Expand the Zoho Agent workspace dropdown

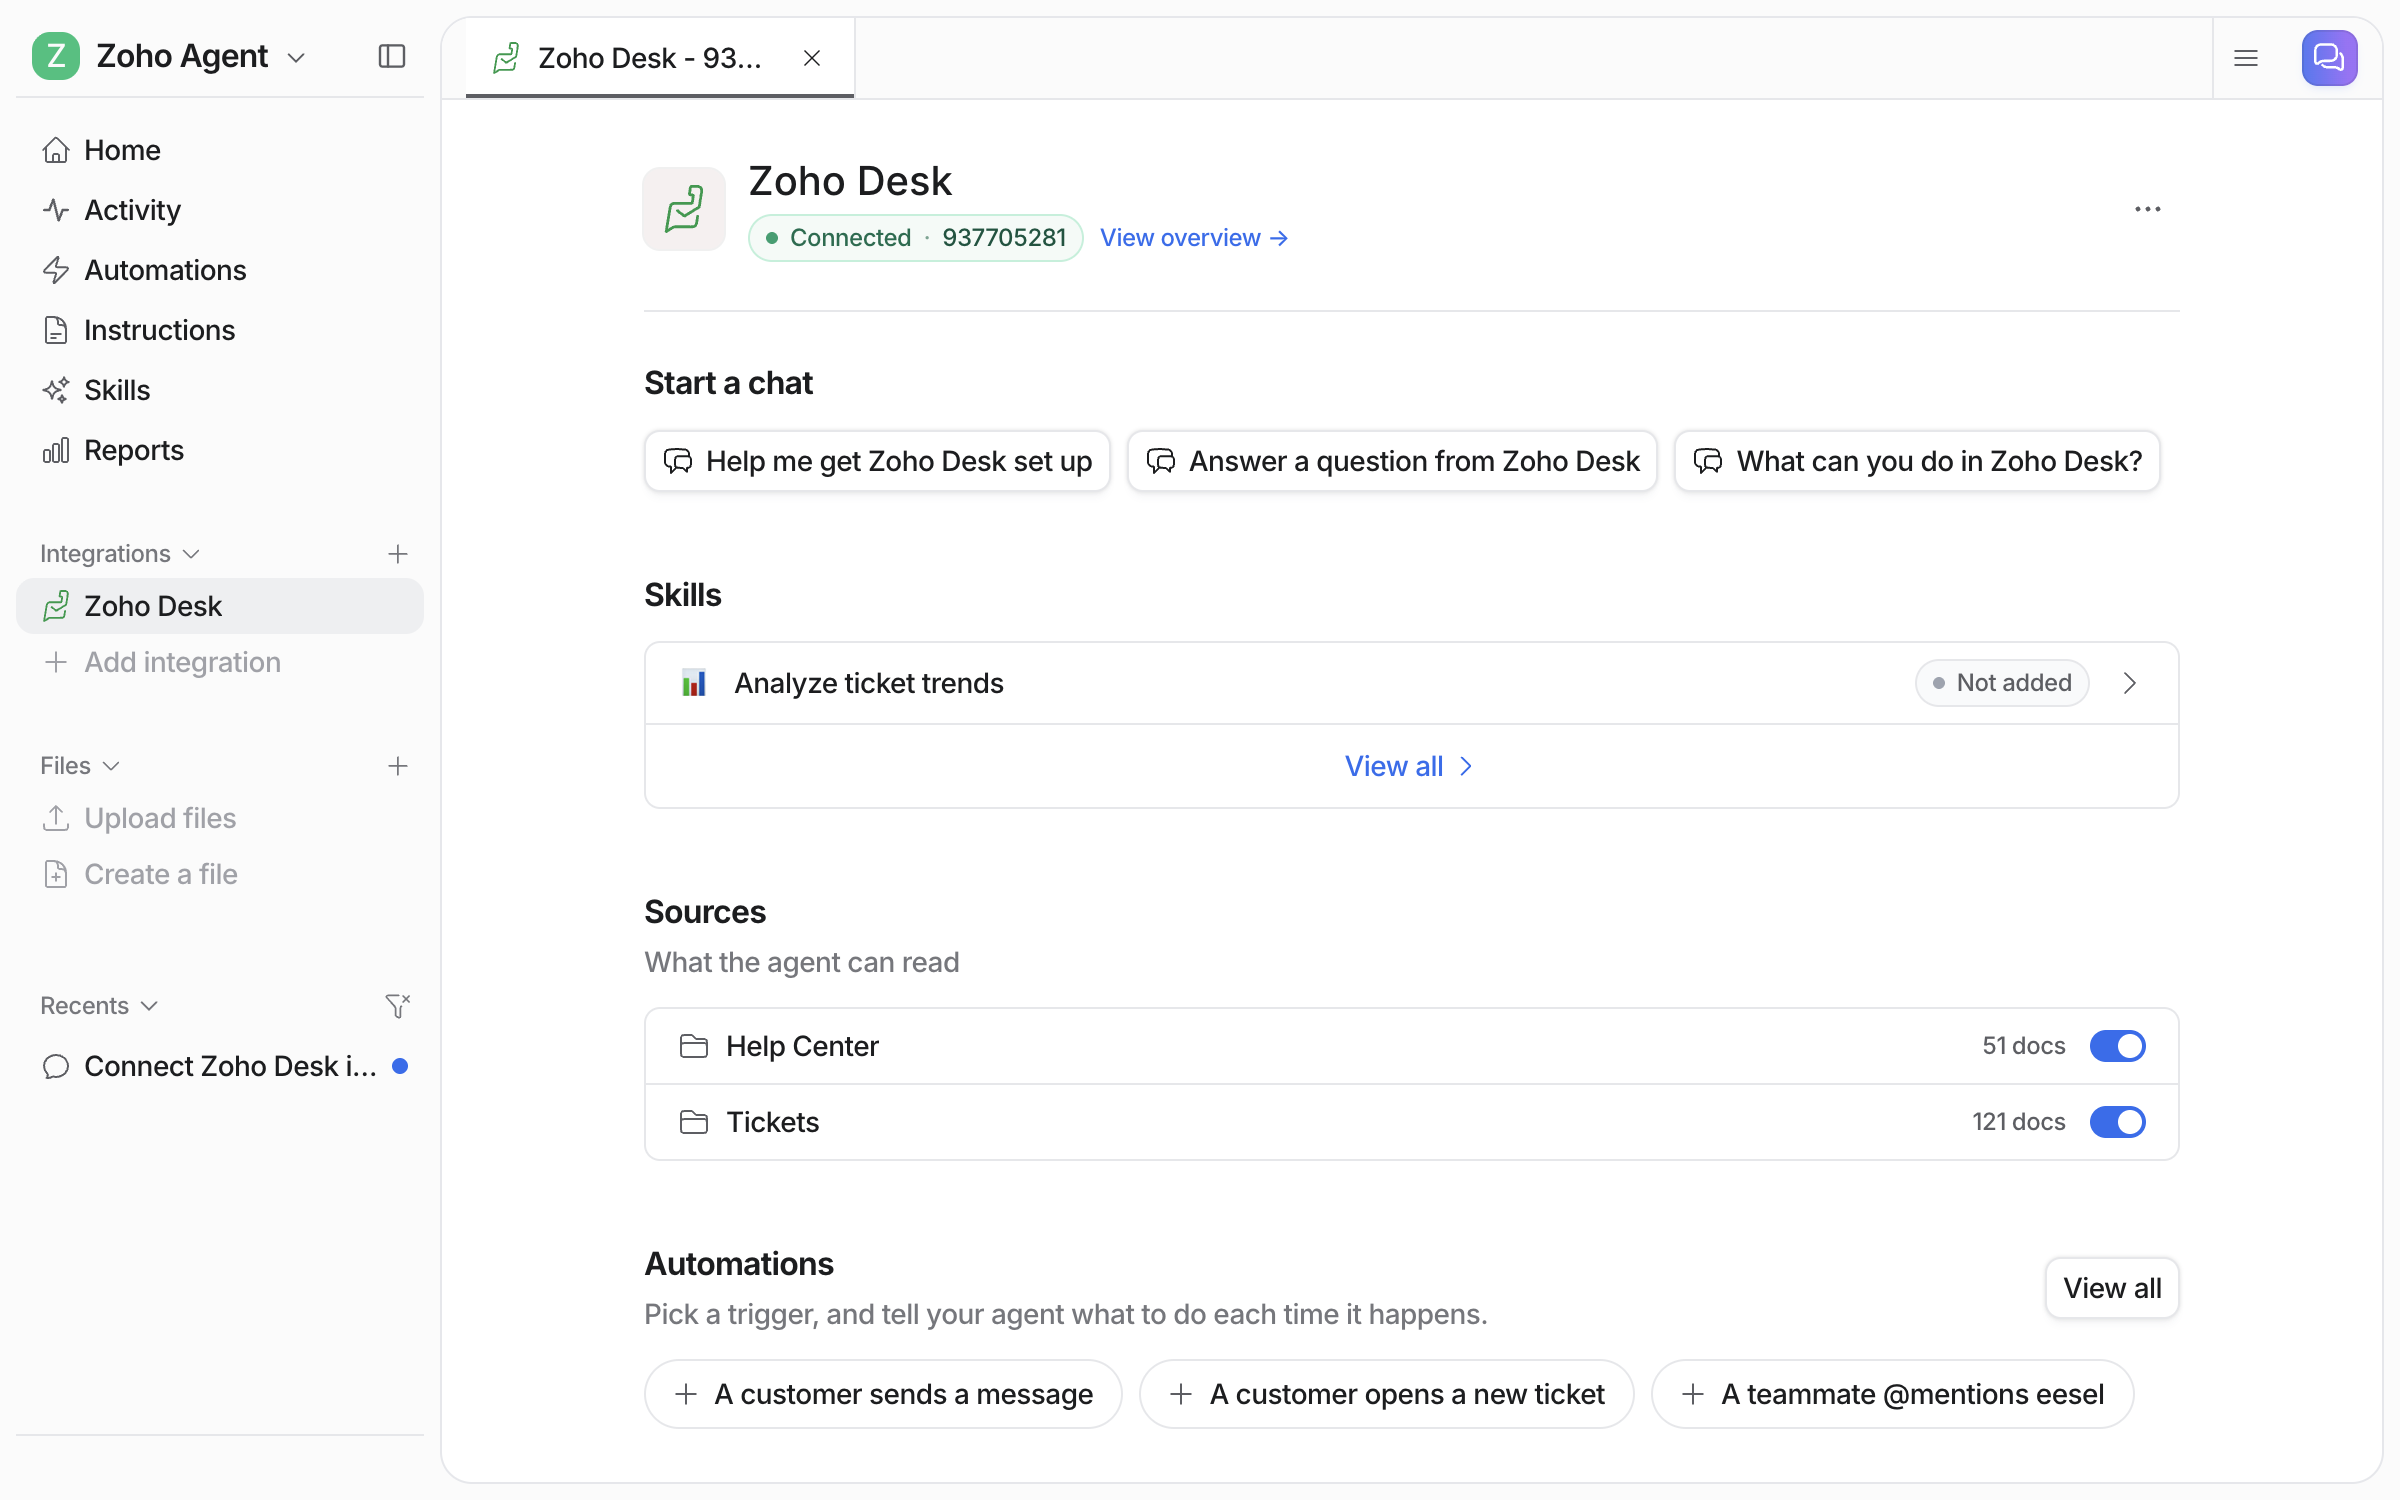[x=296, y=58]
